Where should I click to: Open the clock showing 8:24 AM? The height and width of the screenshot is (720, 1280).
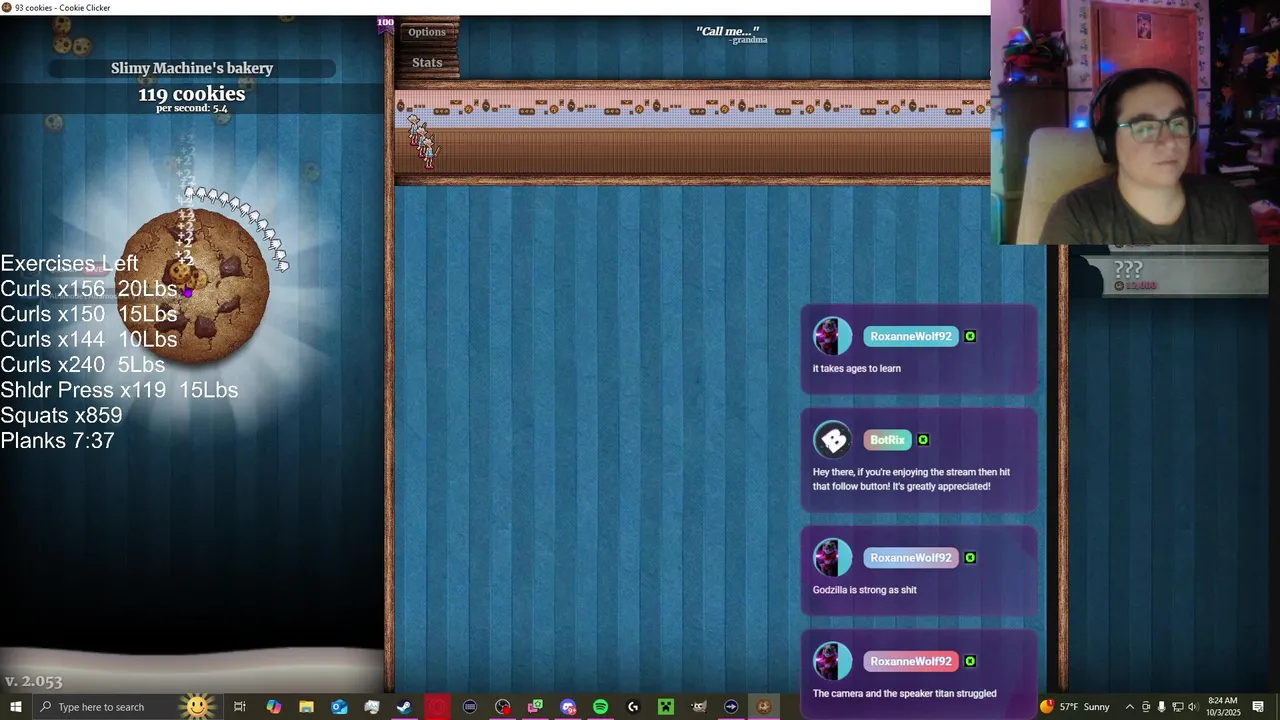[1222, 707]
